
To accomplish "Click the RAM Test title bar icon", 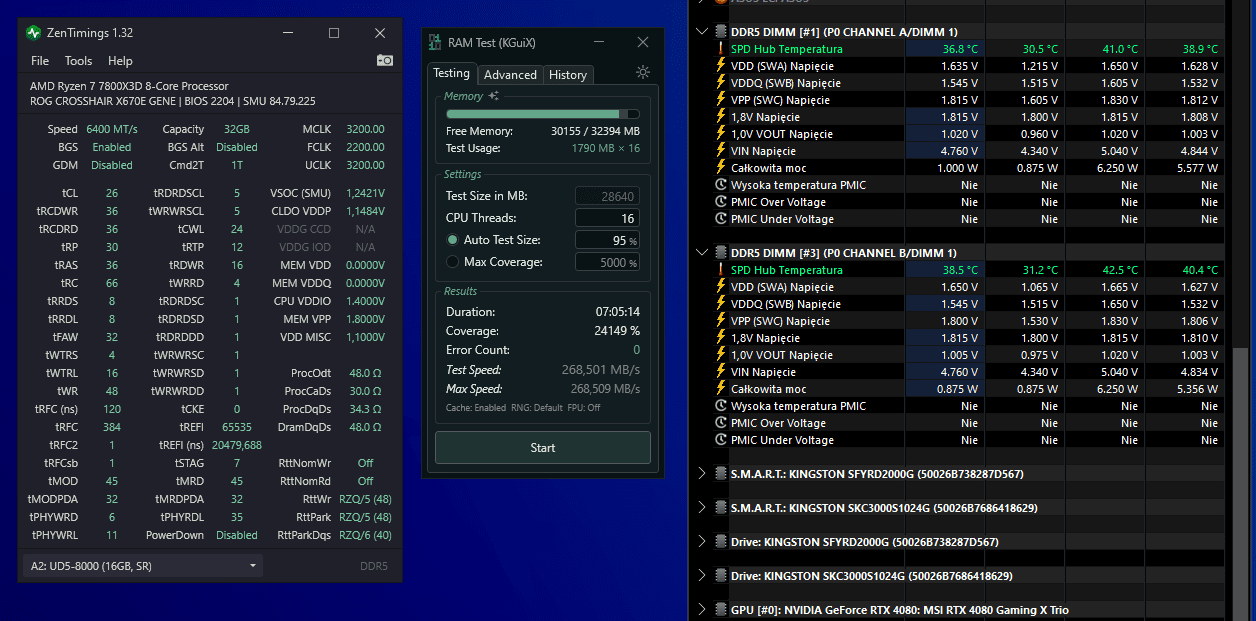I will pyautogui.click(x=435, y=42).
